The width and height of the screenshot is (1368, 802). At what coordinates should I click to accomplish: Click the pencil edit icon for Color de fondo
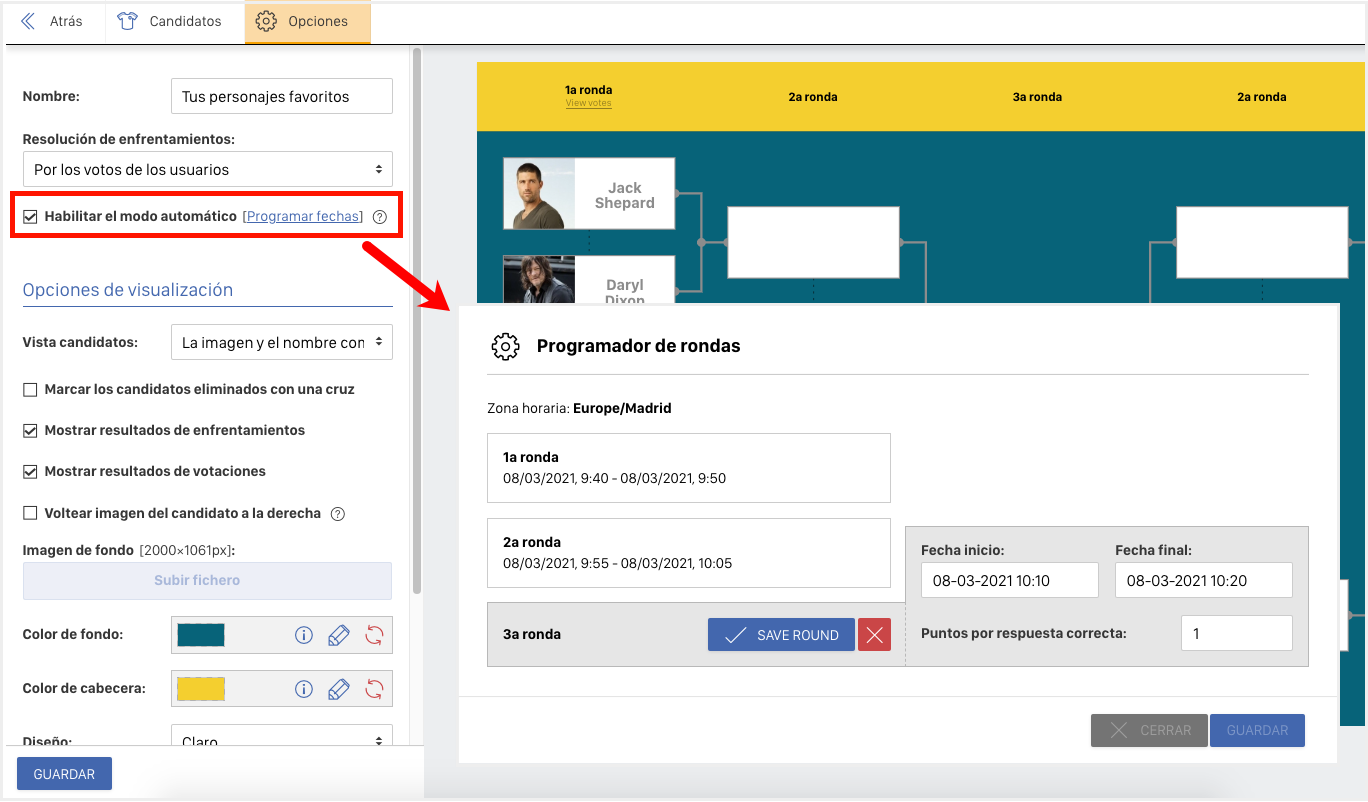tap(339, 635)
